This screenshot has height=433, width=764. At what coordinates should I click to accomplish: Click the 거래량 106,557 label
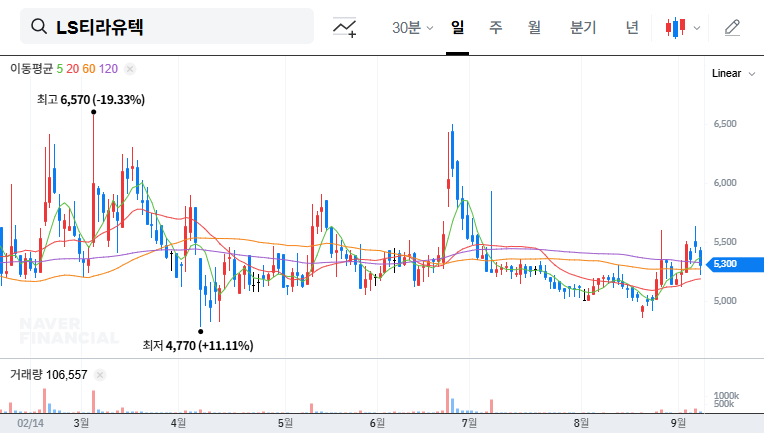click(49, 375)
